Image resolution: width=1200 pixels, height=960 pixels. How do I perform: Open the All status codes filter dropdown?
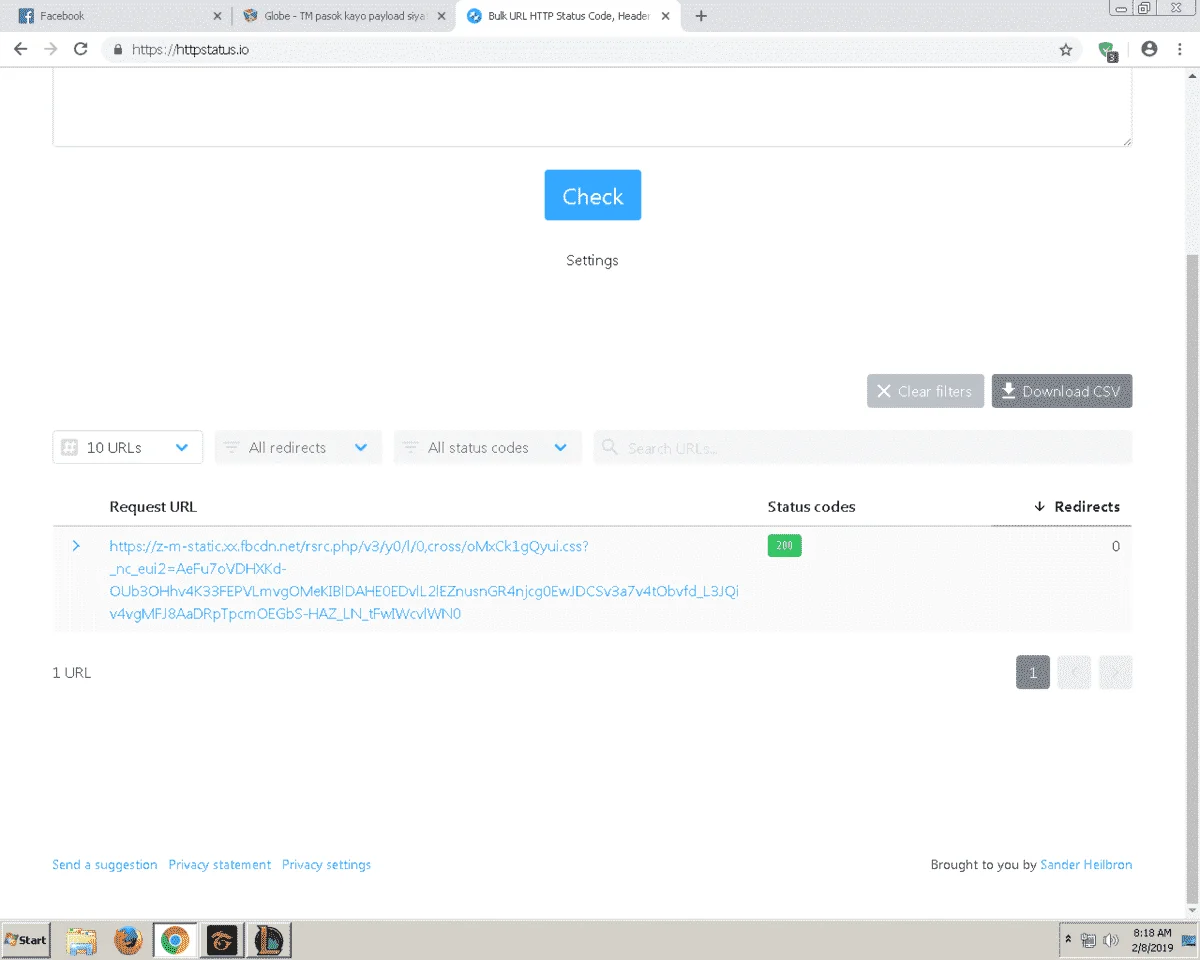[487, 447]
